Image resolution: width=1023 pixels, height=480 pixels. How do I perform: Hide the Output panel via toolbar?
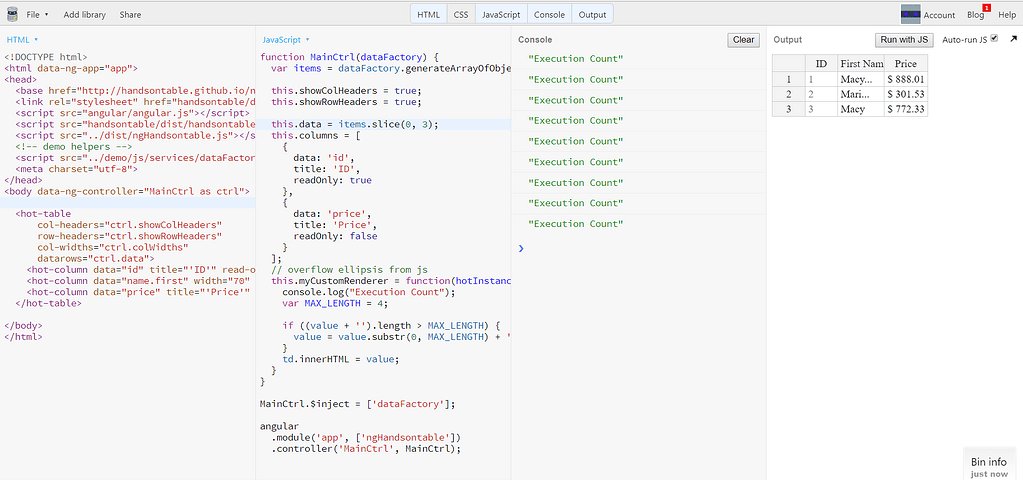(x=592, y=14)
